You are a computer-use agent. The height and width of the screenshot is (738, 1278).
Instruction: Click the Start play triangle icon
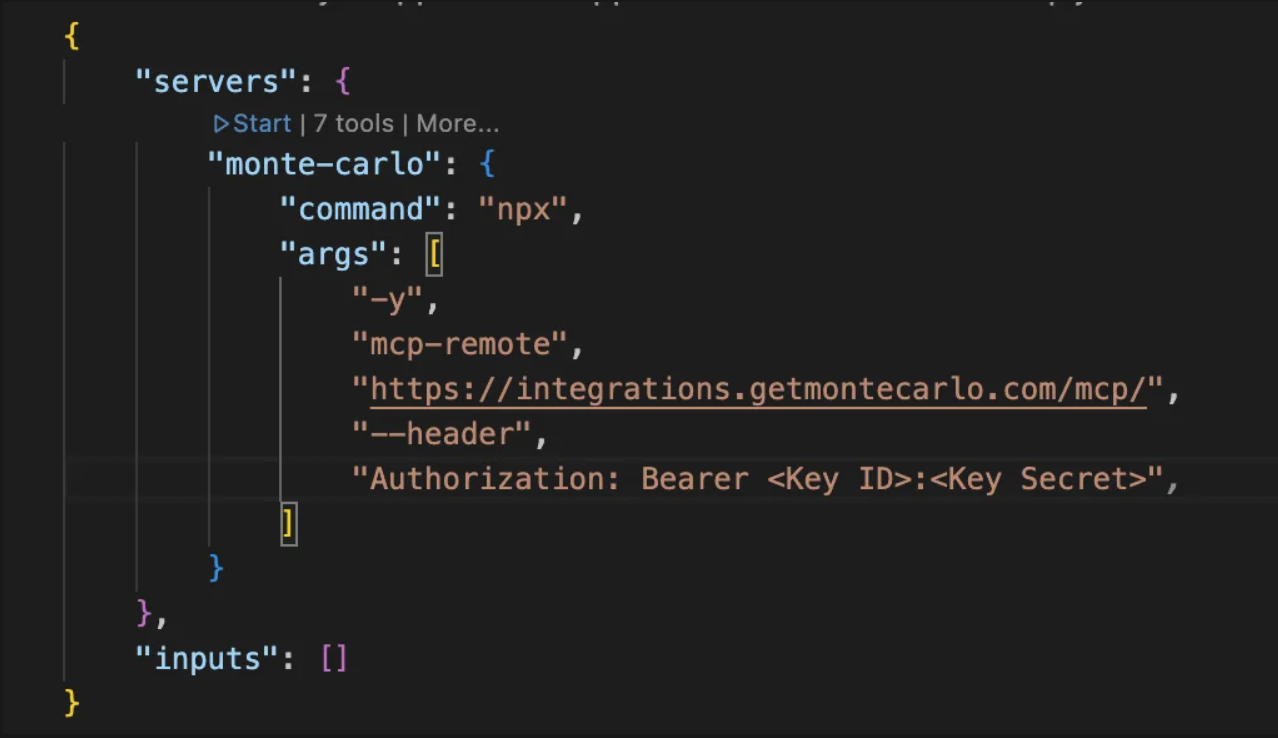point(221,124)
